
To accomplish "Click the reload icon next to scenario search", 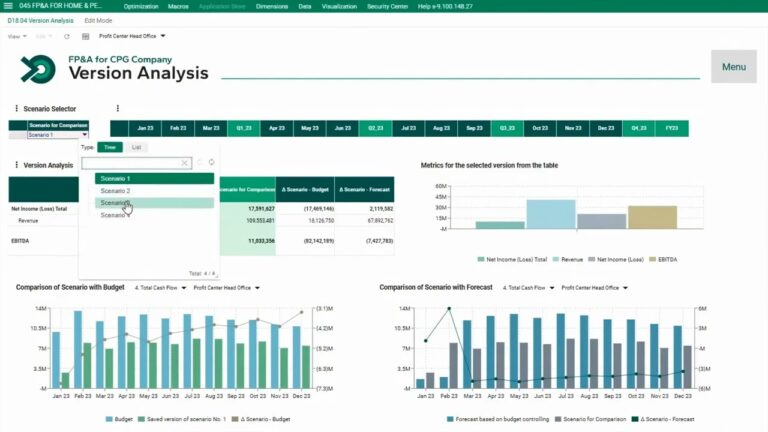I will [211, 163].
